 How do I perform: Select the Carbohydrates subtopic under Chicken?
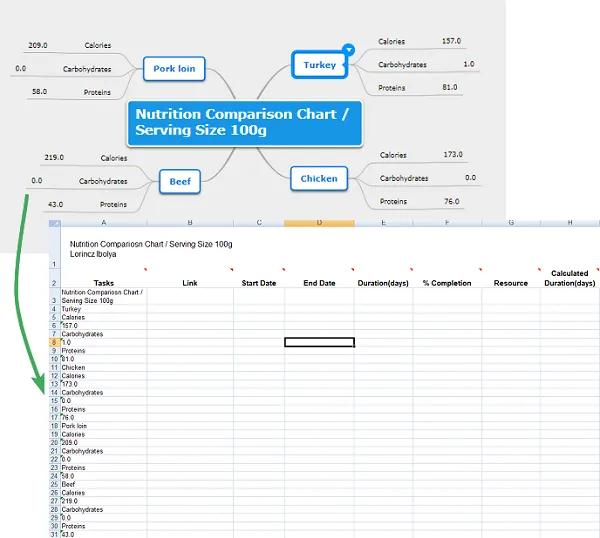click(403, 178)
